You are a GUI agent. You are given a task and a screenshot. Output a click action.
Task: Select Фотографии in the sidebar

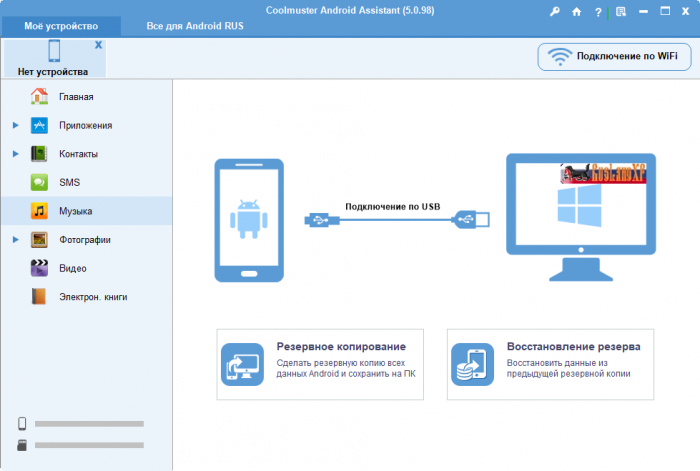(x=87, y=240)
